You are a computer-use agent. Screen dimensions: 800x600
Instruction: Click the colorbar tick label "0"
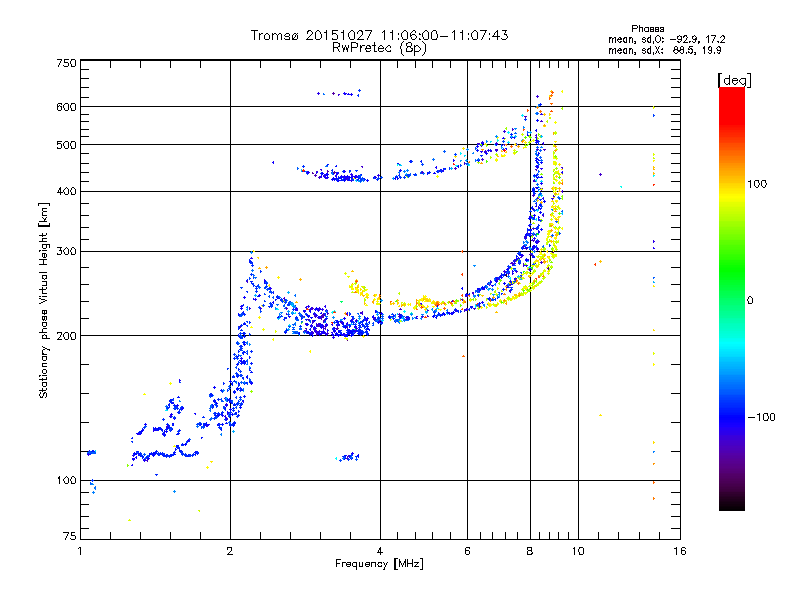click(750, 301)
